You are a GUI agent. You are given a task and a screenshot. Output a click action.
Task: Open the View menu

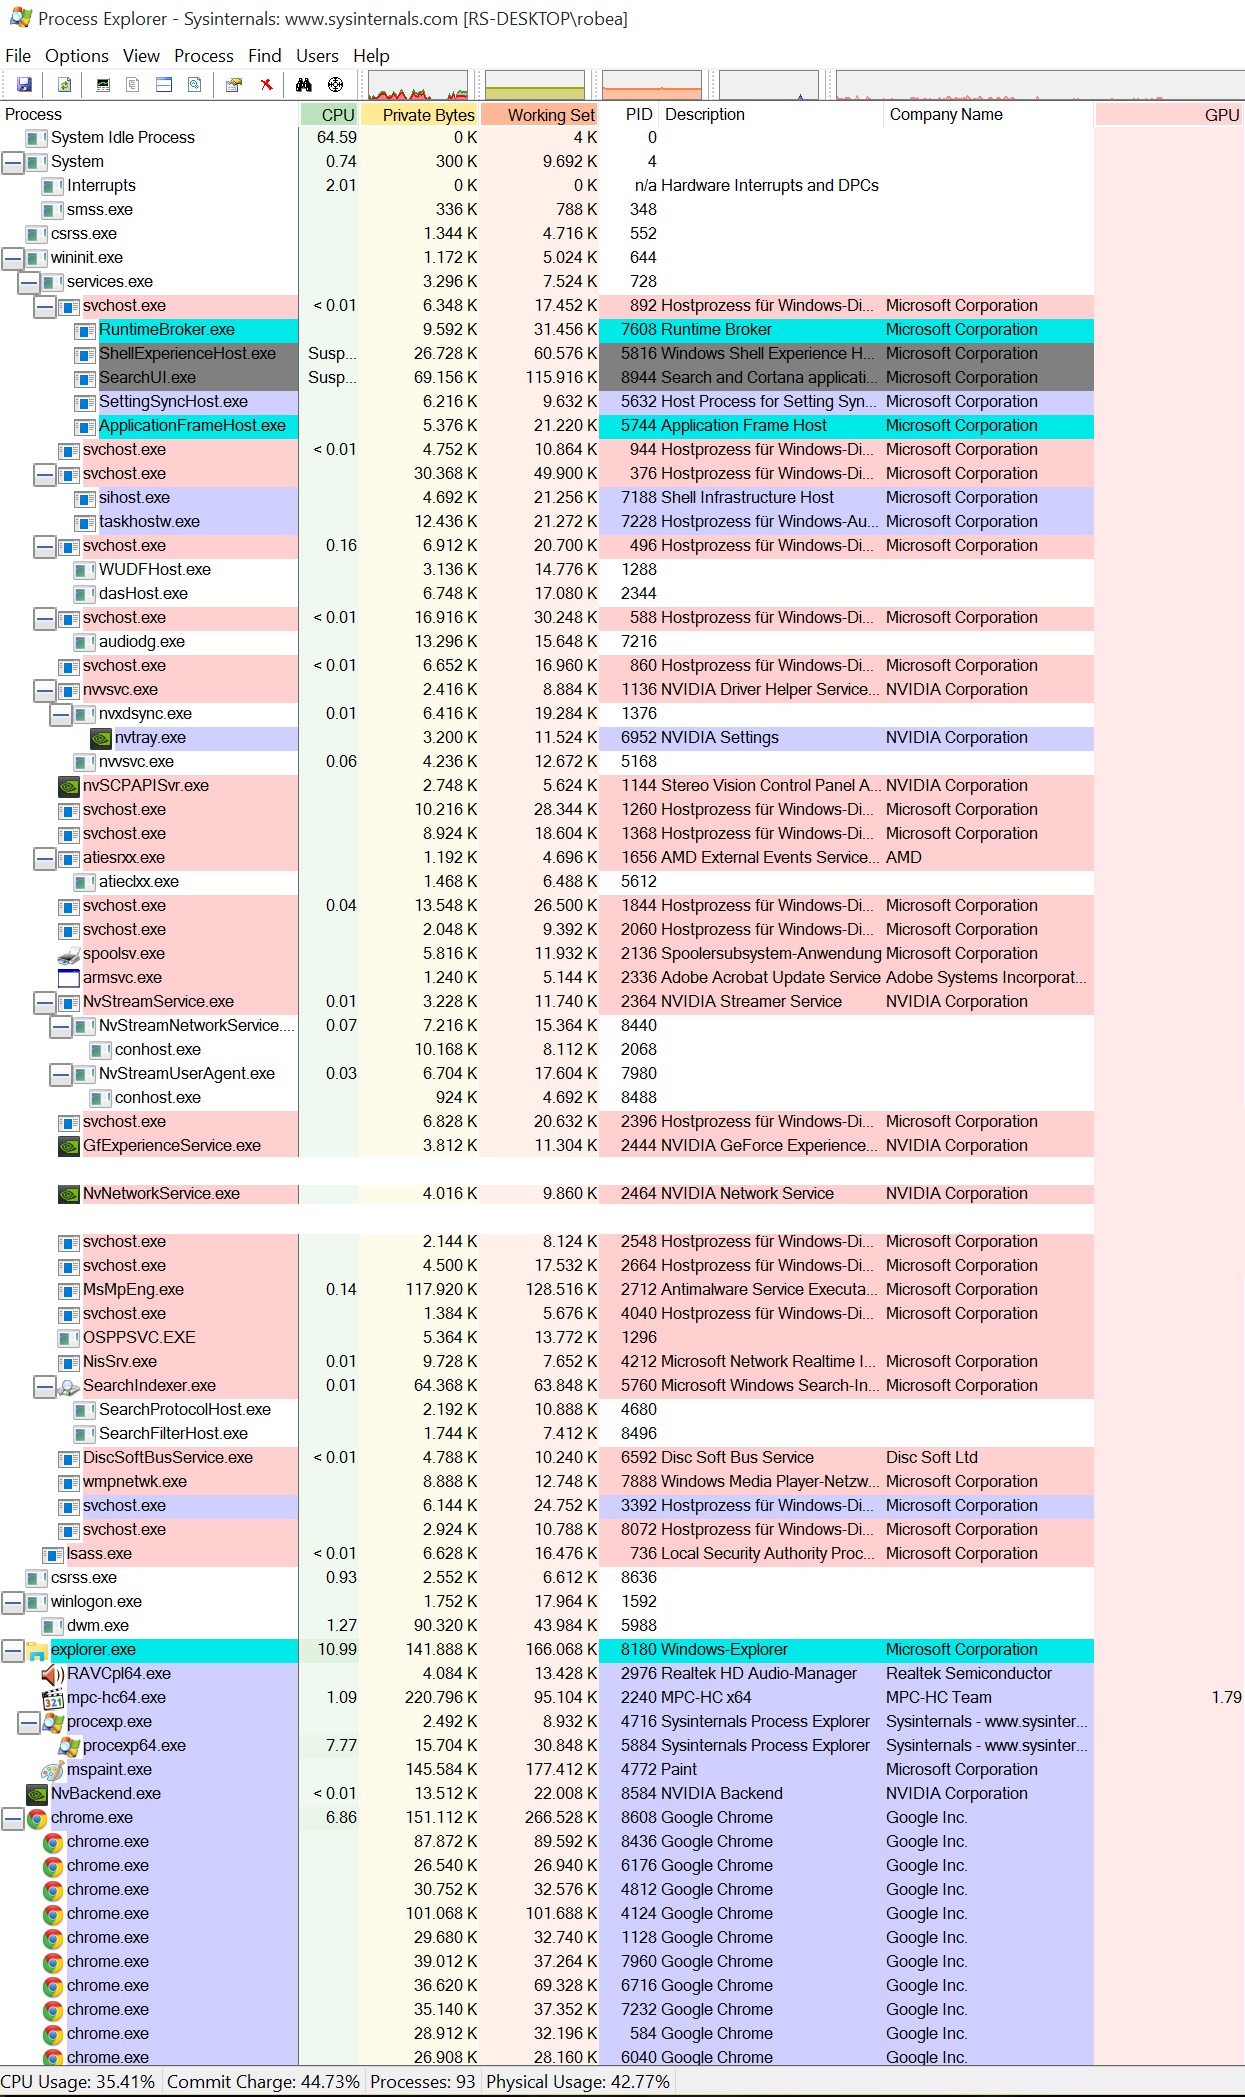pyautogui.click(x=141, y=56)
